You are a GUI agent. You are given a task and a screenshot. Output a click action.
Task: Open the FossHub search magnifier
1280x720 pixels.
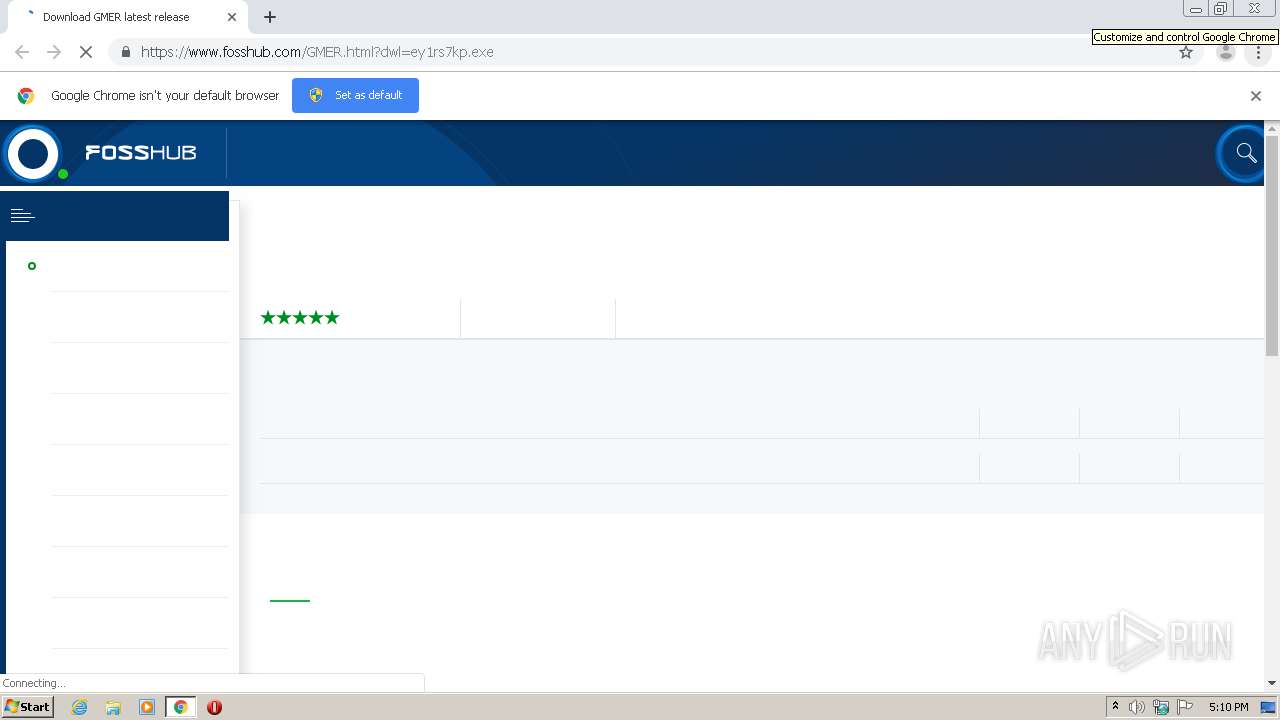point(1245,153)
